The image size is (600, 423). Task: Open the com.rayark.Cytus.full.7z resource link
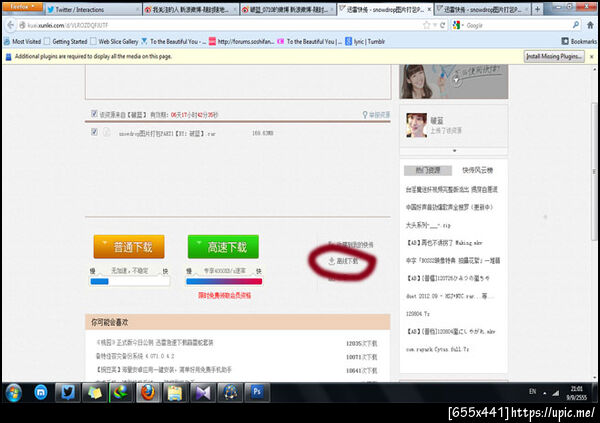click(437, 349)
